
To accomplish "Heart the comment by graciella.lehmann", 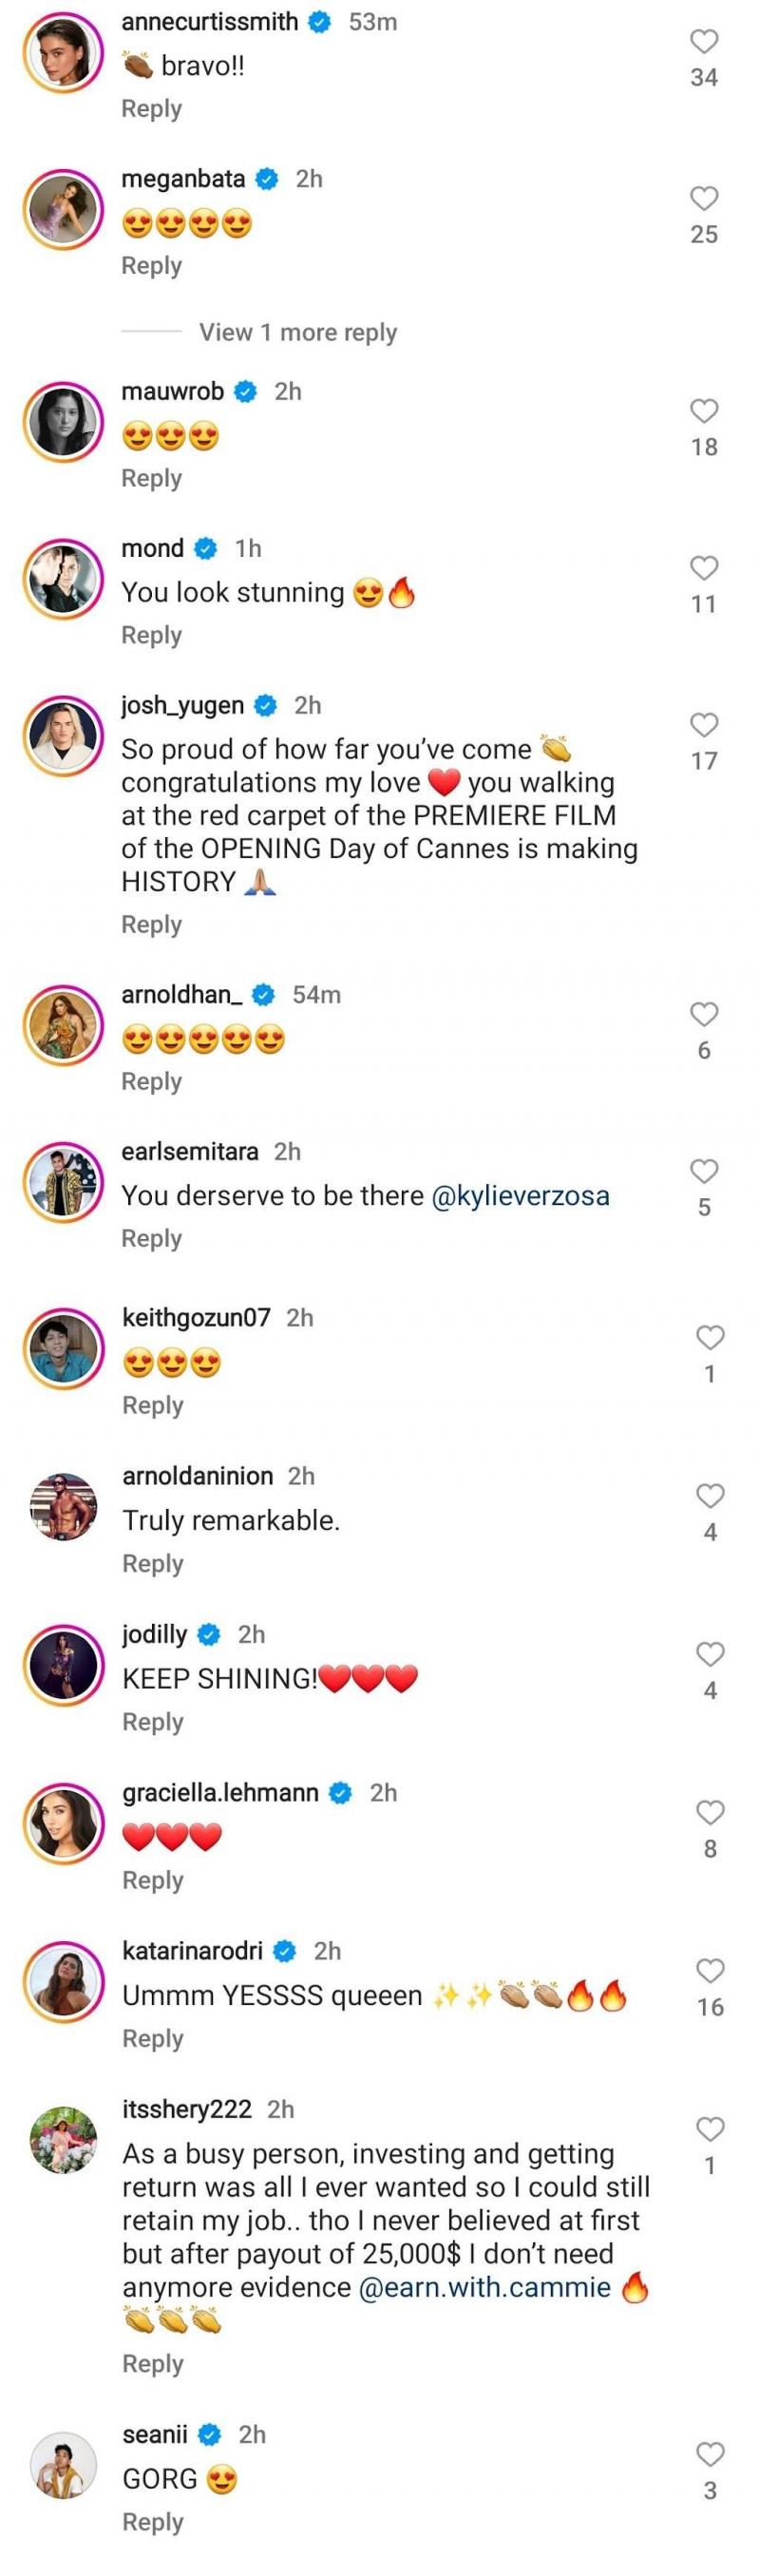I will pyautogui.click(x=710, y=1812).
